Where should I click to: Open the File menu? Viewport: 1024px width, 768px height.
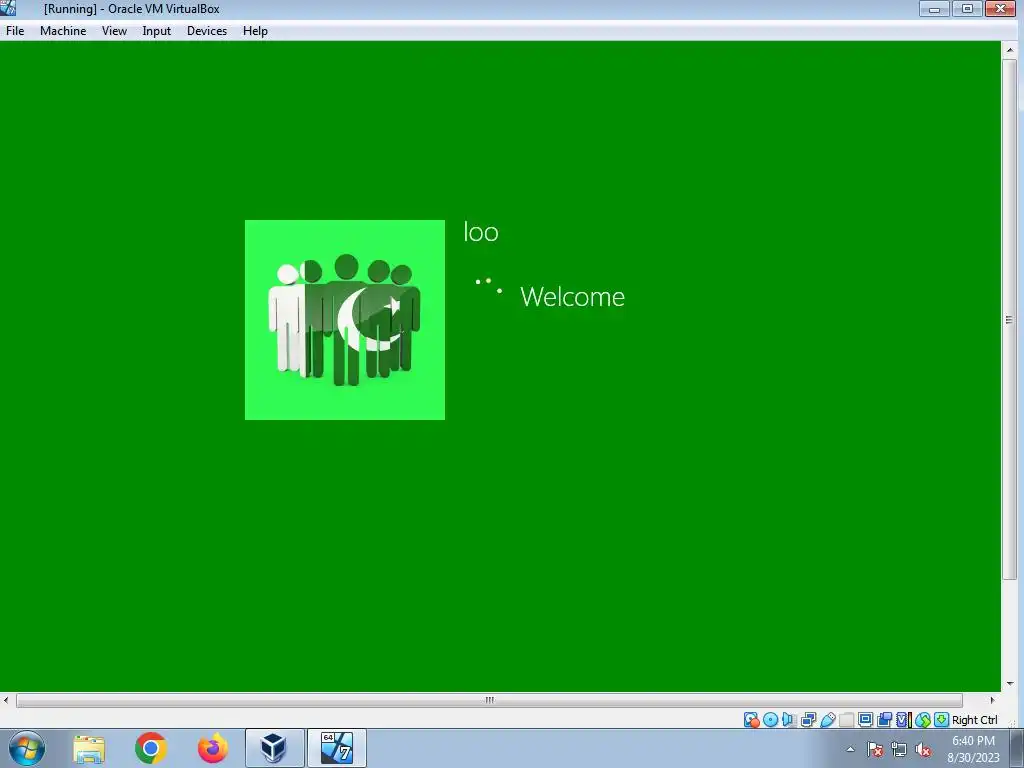[x=15, y=31]
